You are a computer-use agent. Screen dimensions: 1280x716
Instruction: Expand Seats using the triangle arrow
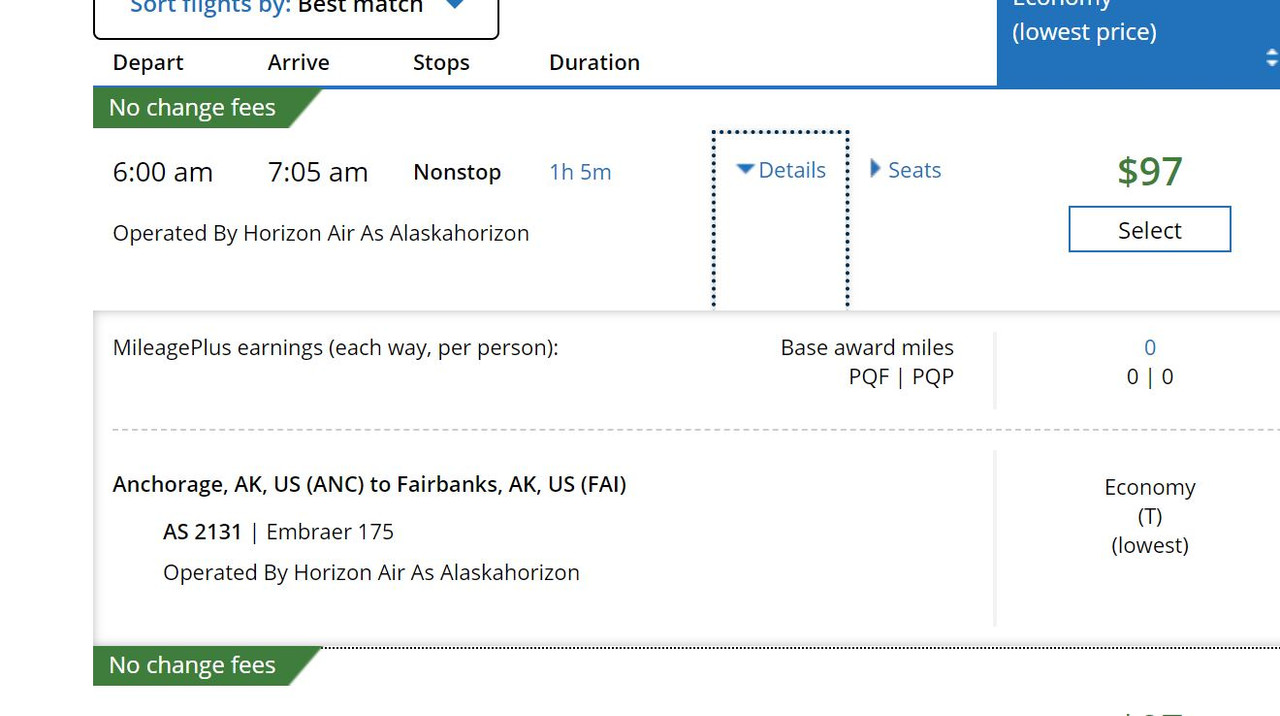click(x=875, y=169)
